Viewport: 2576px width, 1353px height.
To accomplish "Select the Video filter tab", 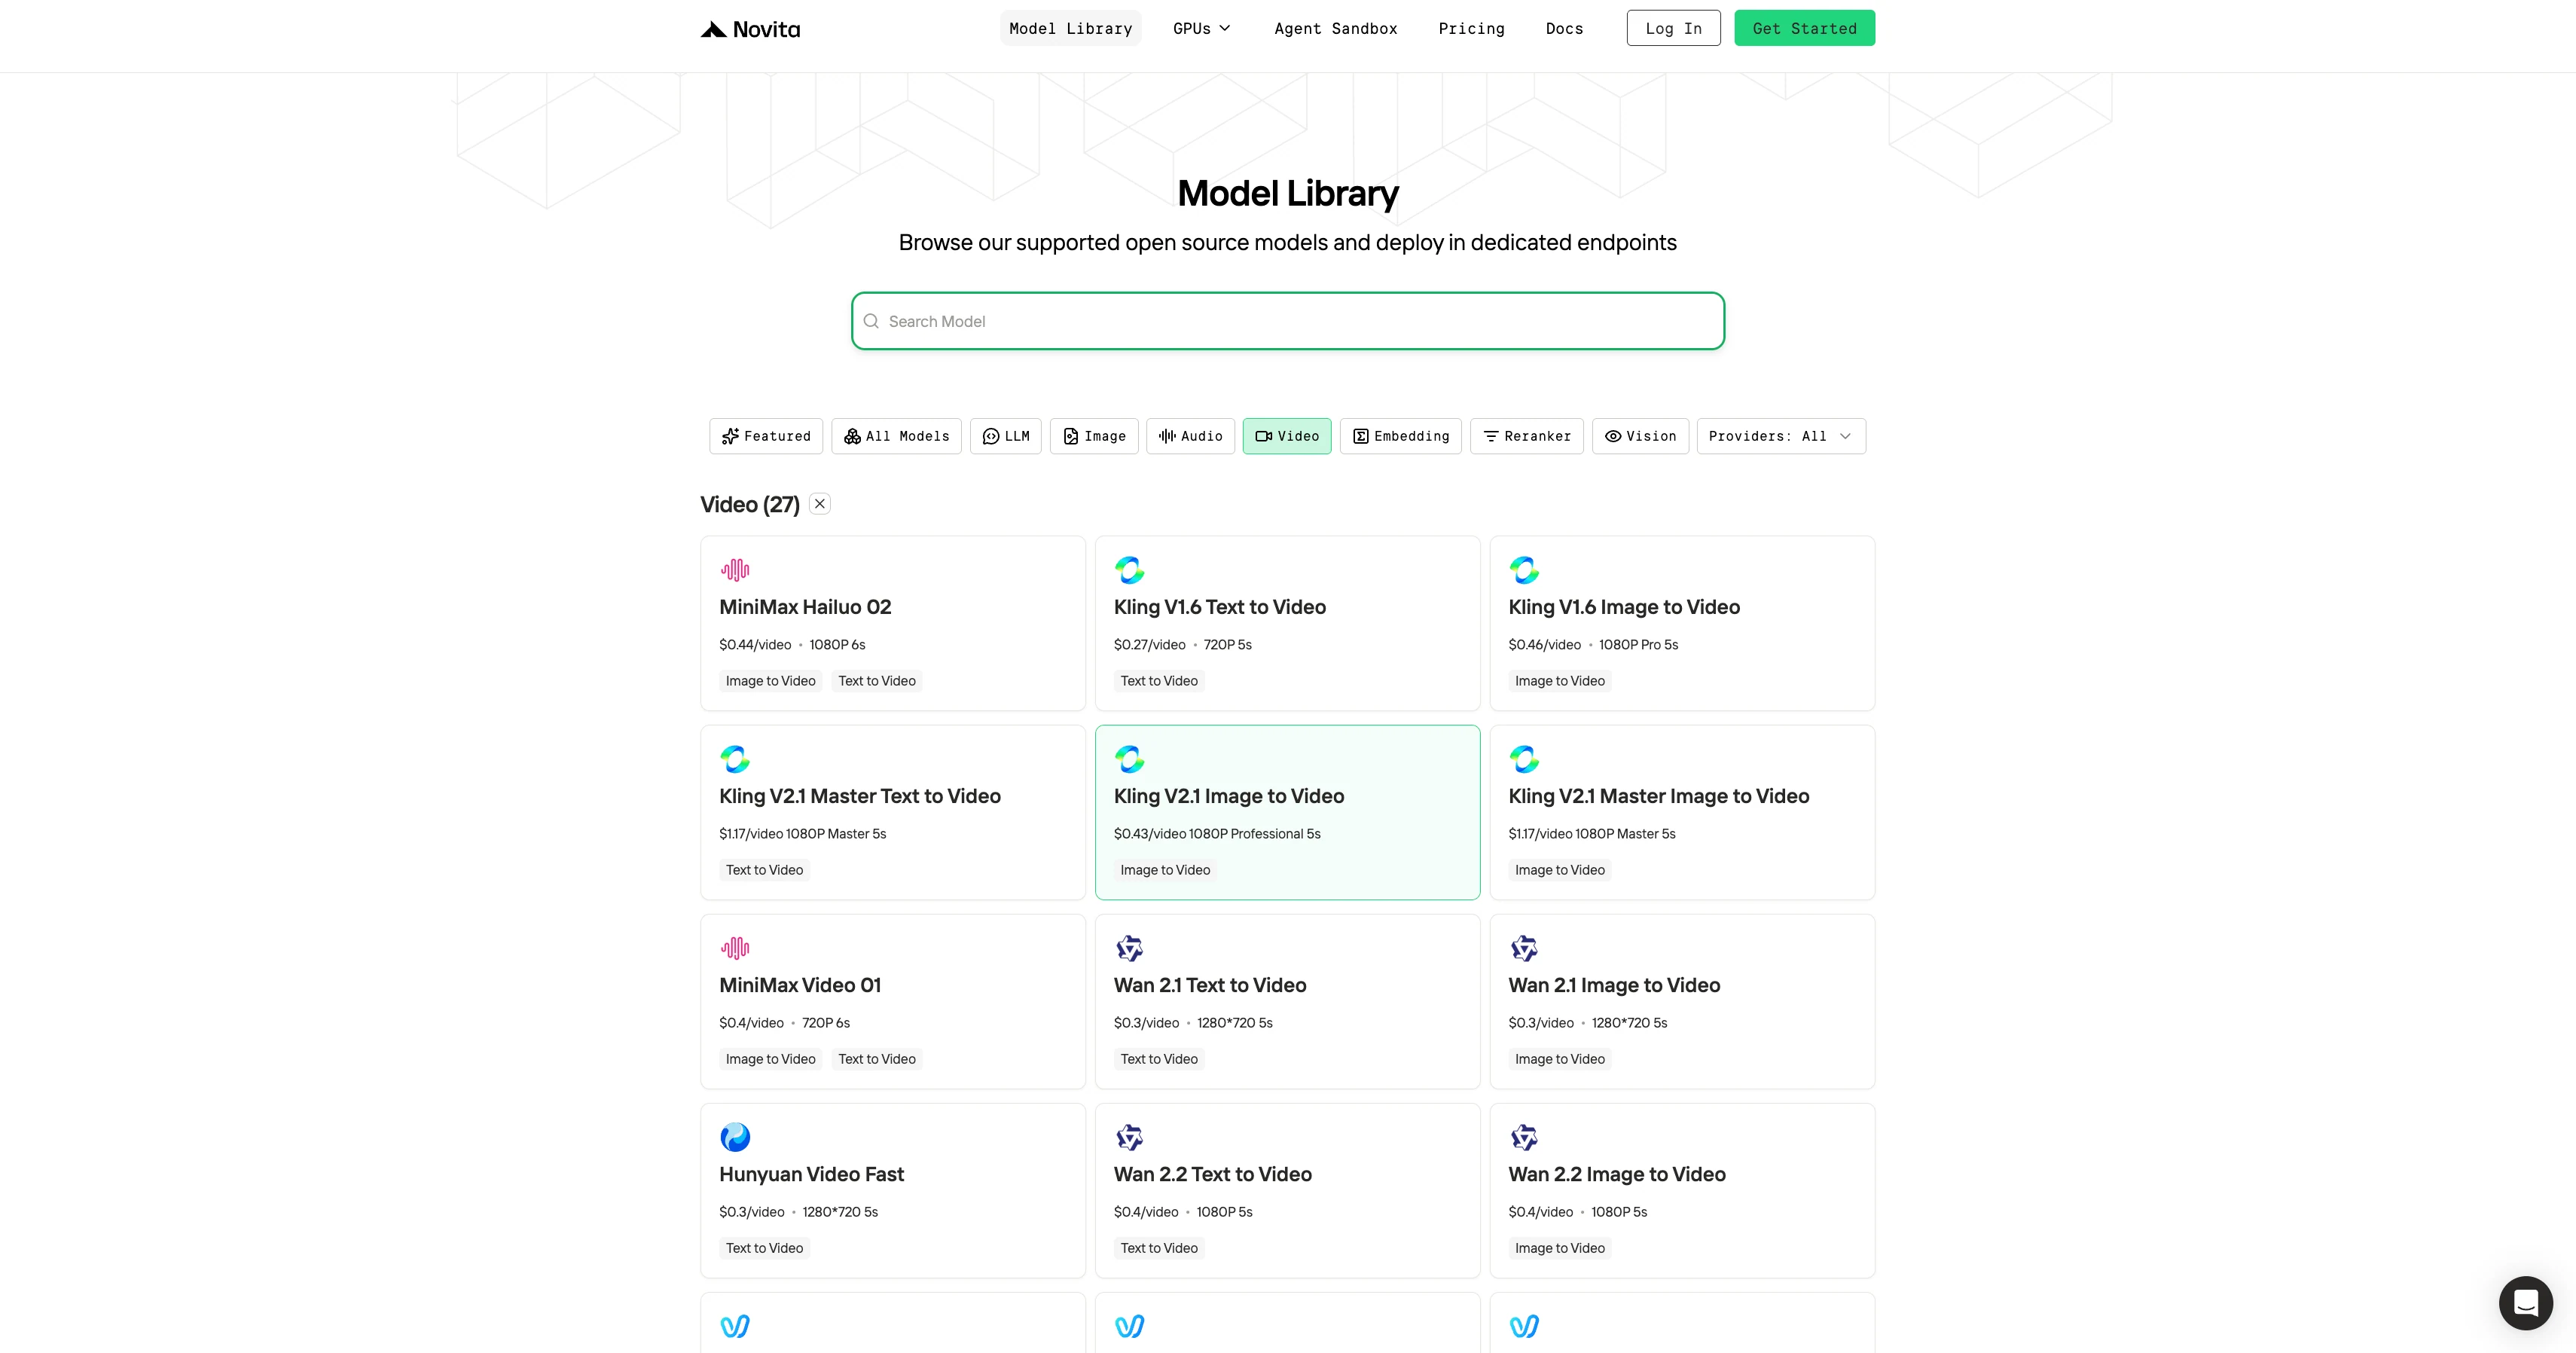I will tap(1287, 436).
